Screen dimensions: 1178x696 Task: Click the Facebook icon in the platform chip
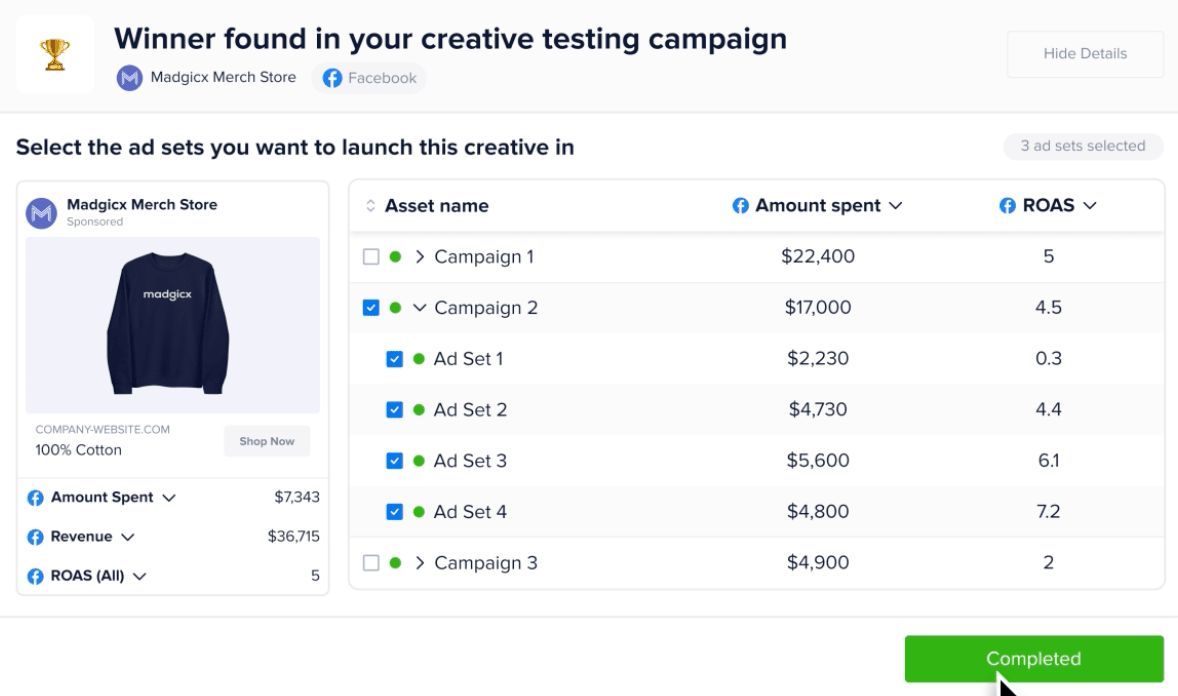point(332,78)
